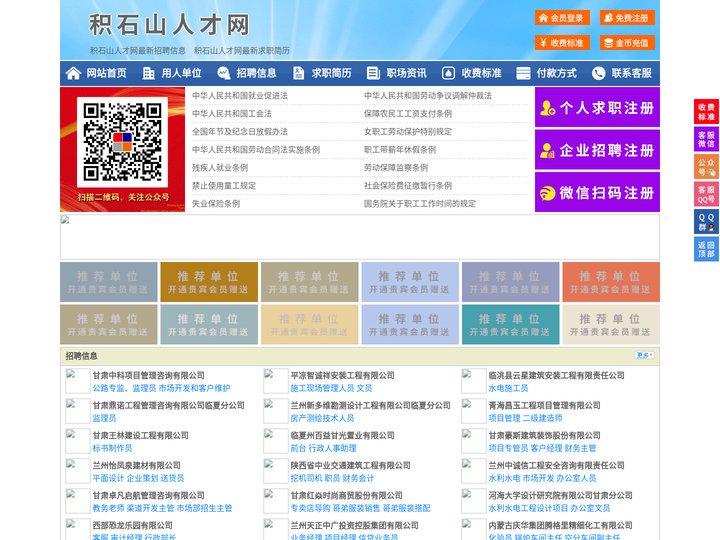Open 职工带薪年休假条例 link
Viewport: 720px width, 540px height.
400,150
